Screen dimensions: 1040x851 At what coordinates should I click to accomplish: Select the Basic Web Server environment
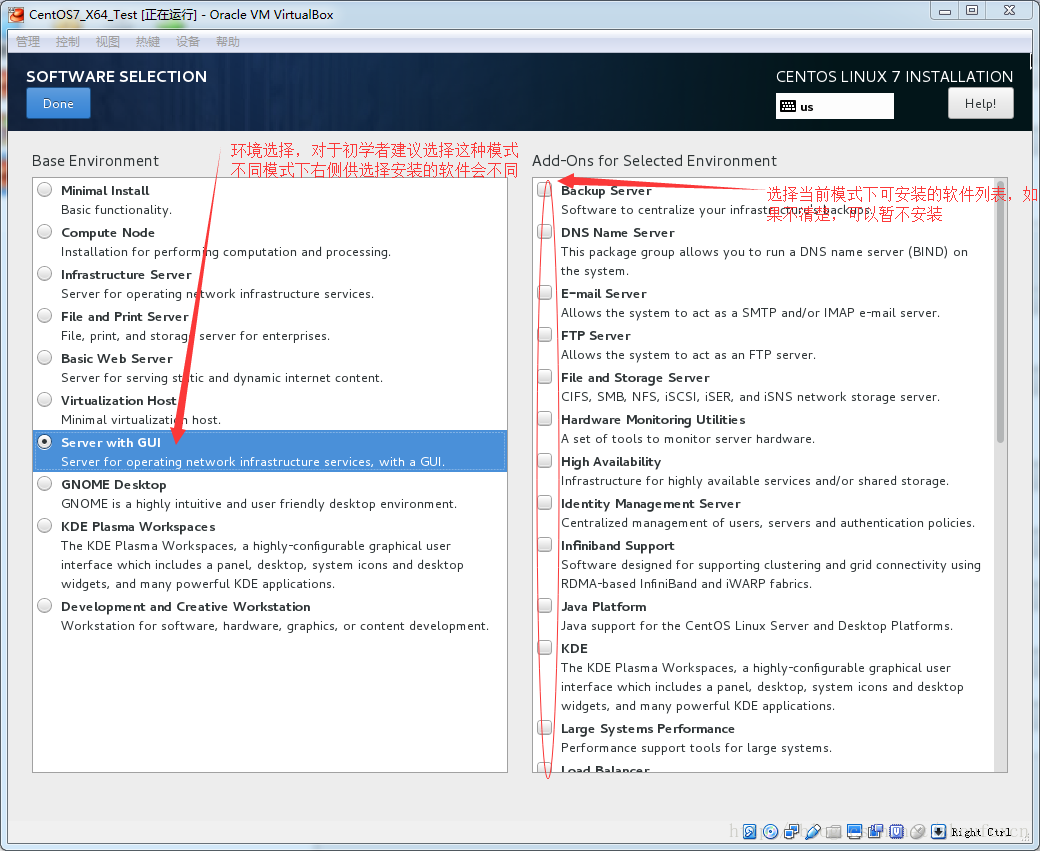point(44,358)
